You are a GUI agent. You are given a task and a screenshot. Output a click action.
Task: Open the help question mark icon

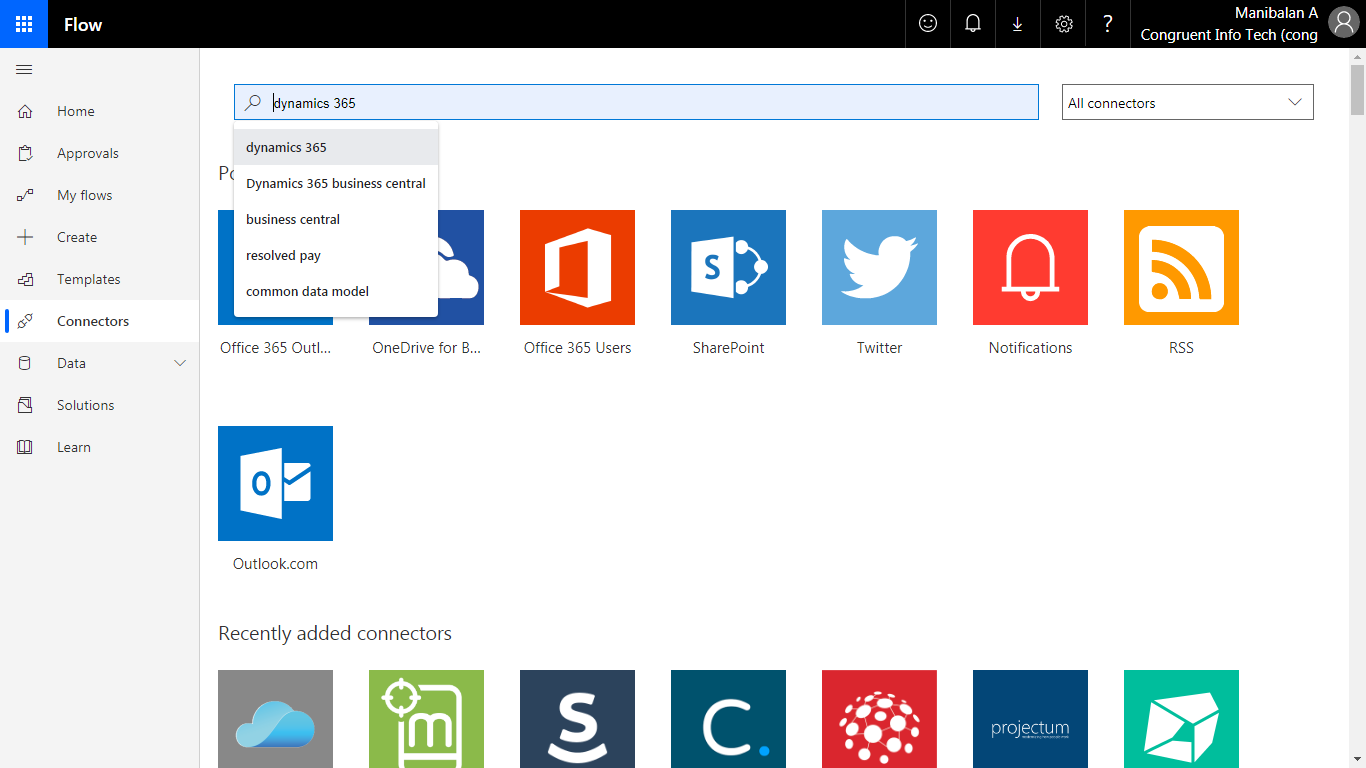pos(1108,24)
